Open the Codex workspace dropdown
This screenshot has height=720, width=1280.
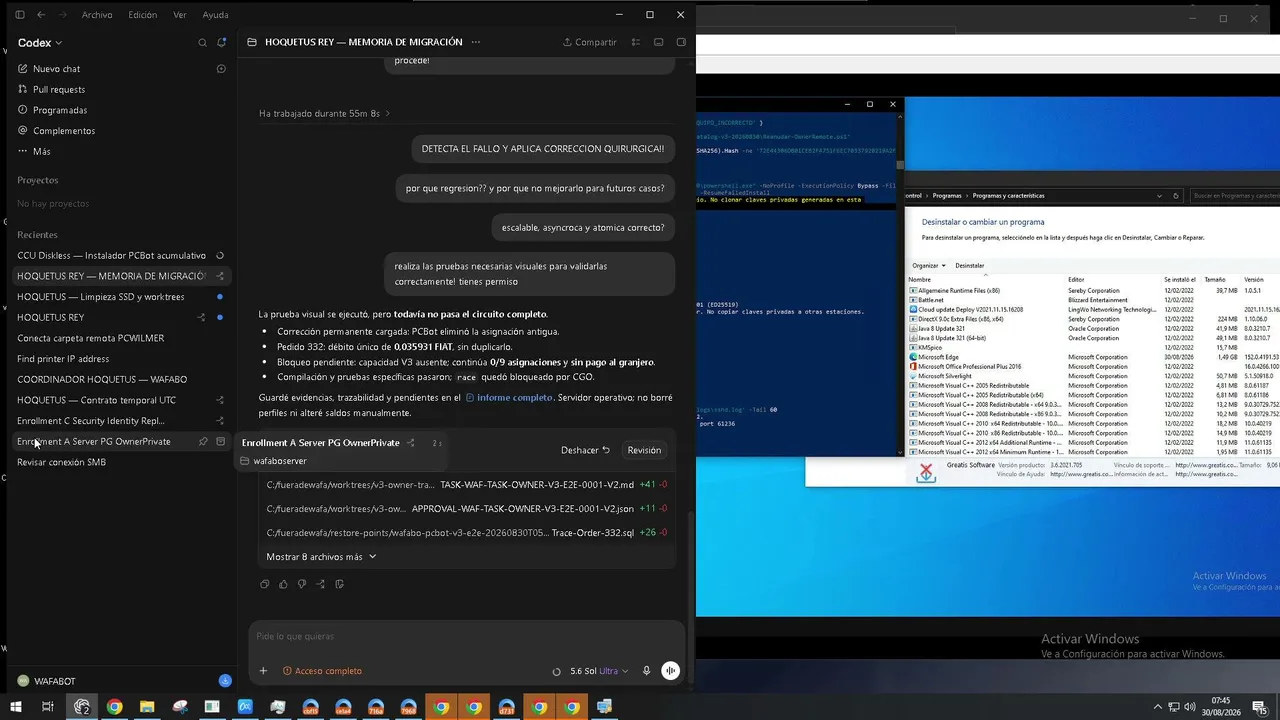click(40, 43)
